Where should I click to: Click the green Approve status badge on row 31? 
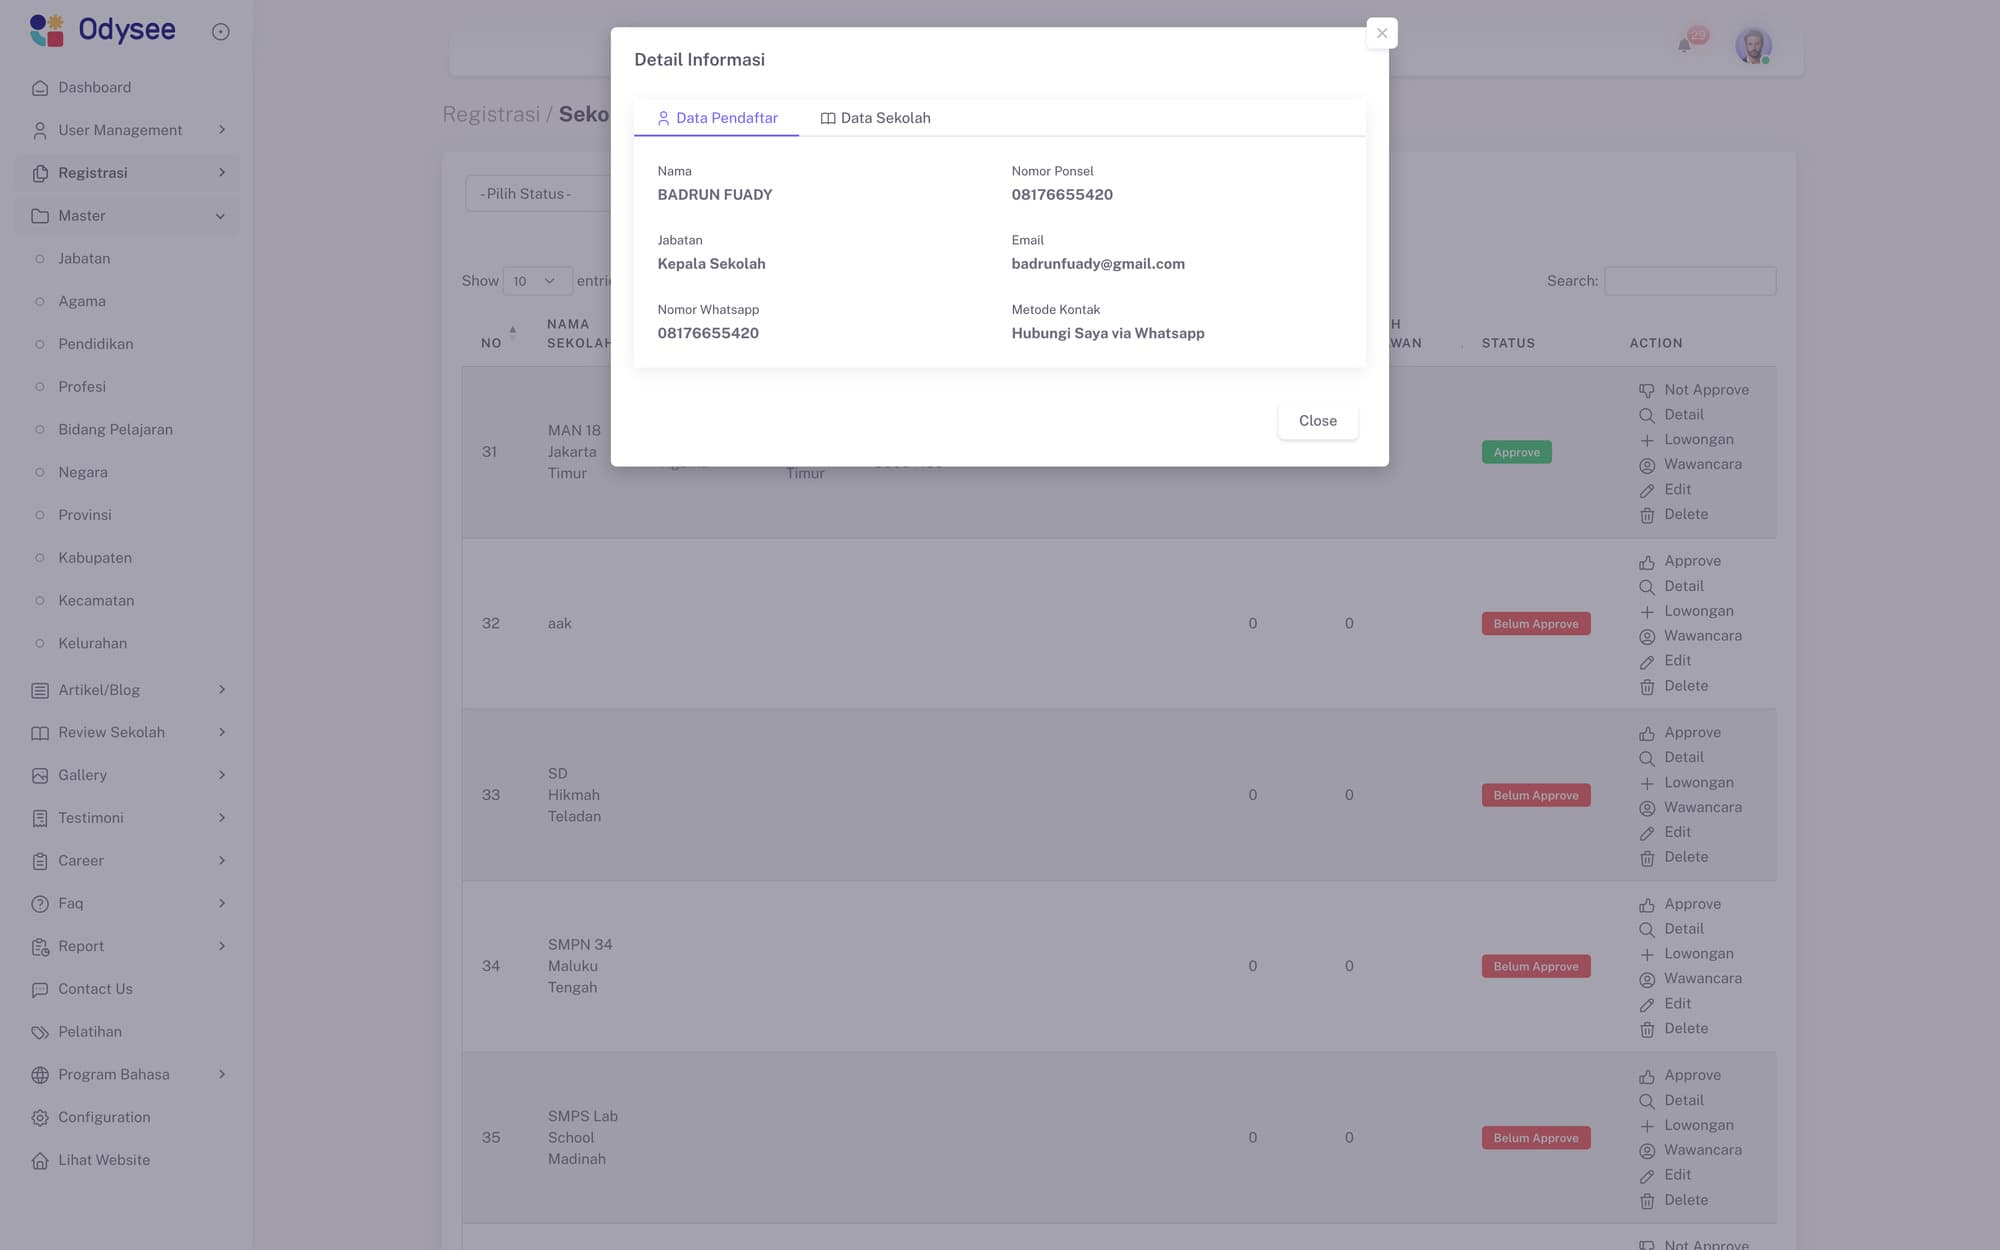(1516, 451)
